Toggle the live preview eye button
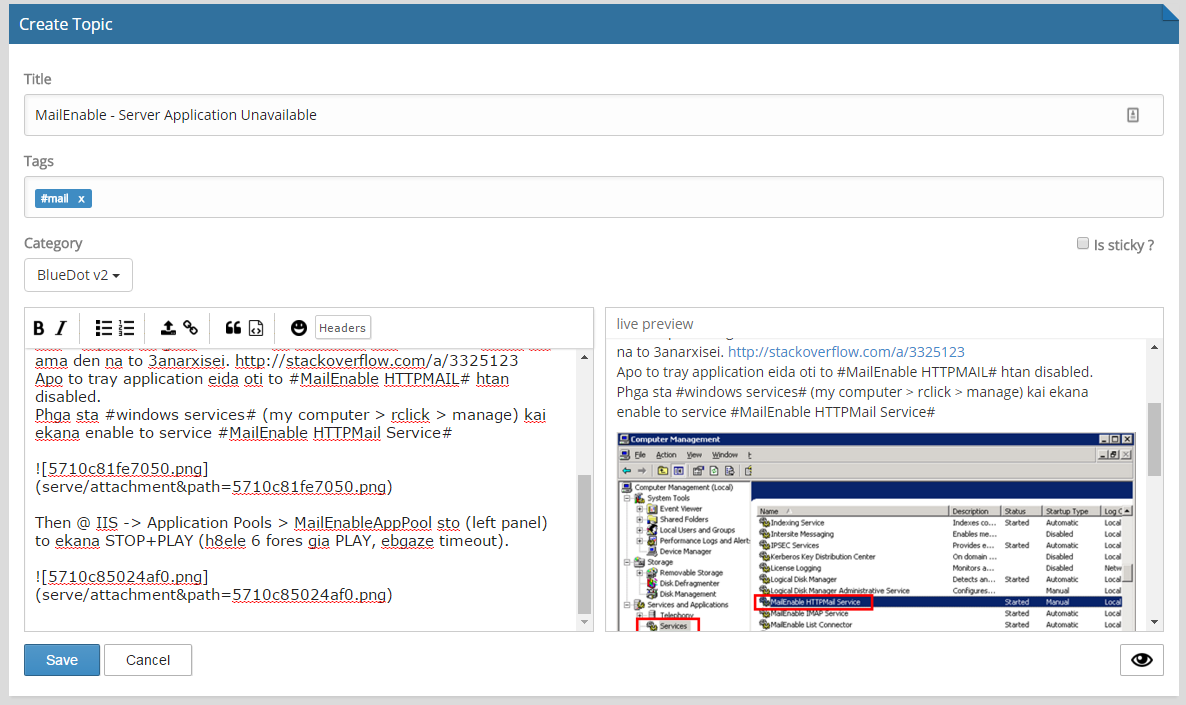The height and width of the screenshot is (705, 1186). click(x=1141, y=660)
